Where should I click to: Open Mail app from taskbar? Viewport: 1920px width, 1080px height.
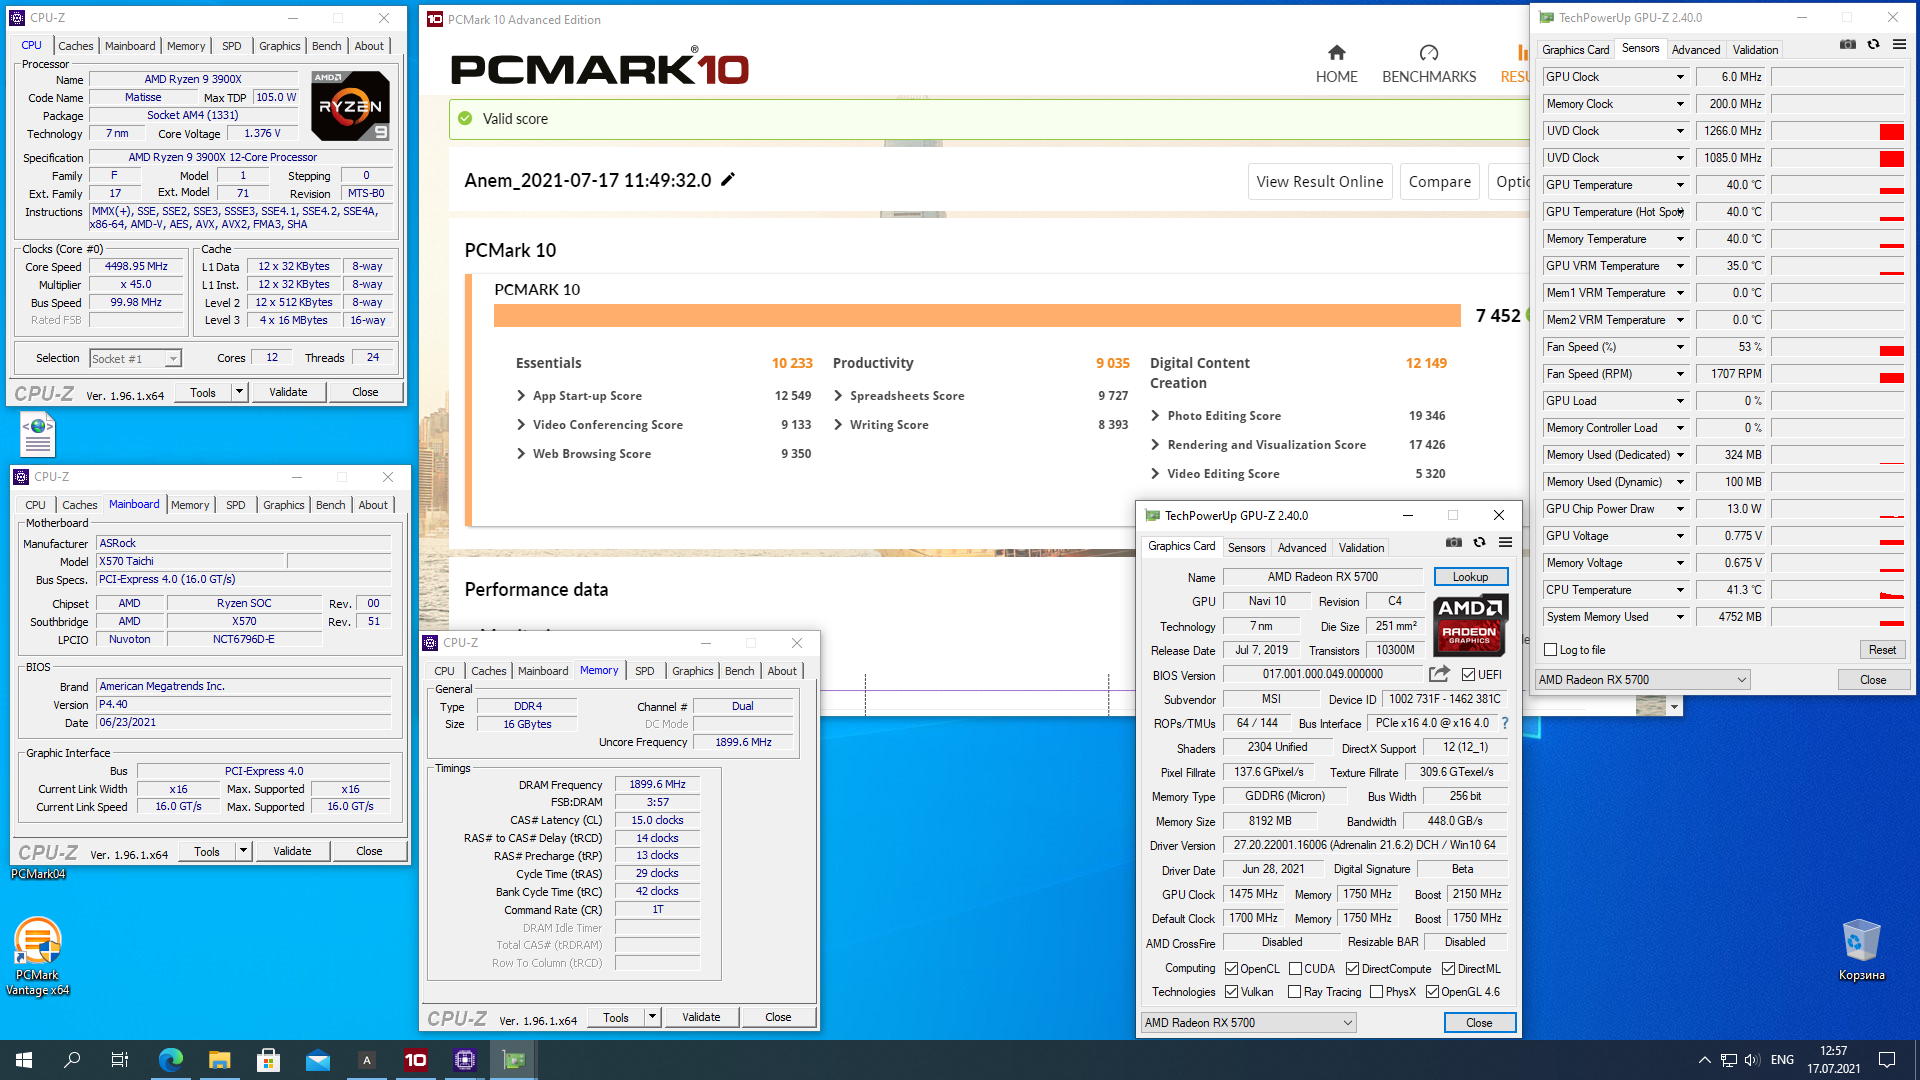point(318,1060)
